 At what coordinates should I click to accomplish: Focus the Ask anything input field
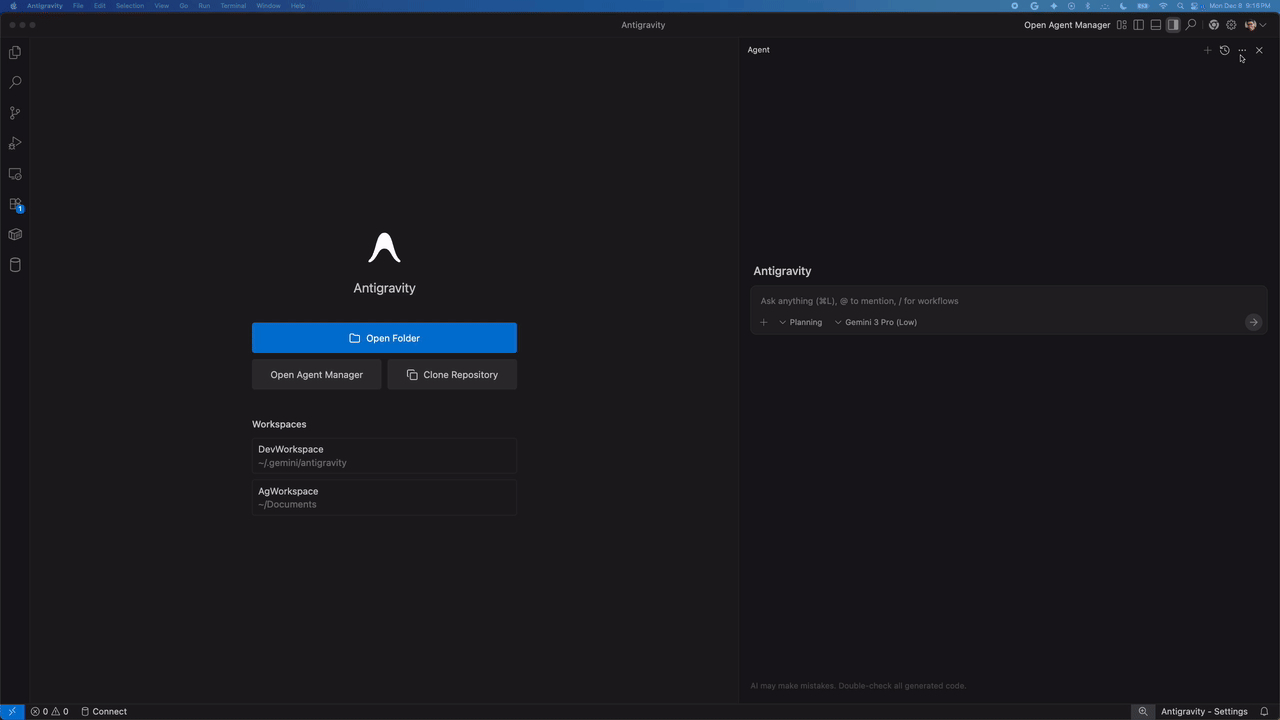(x=1008, y=301)
